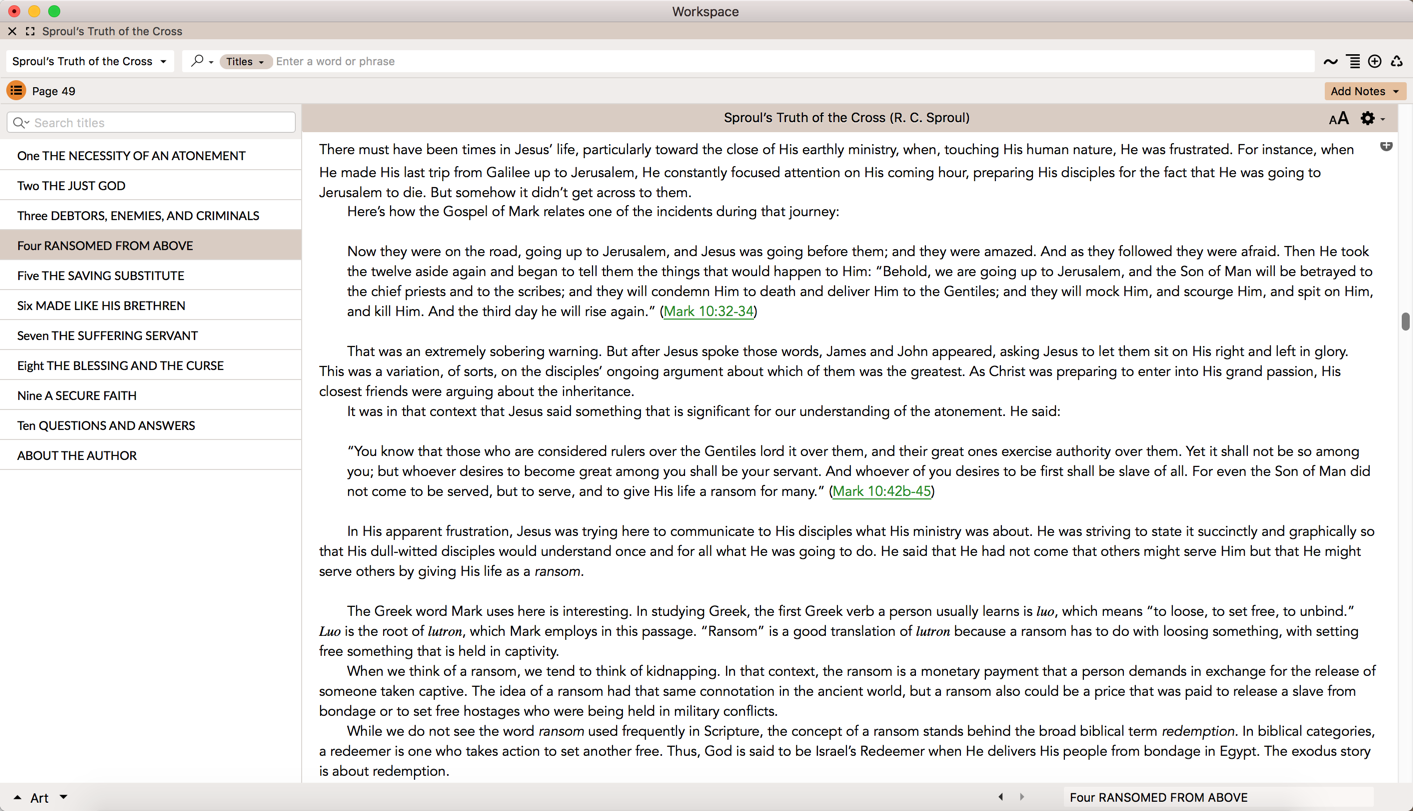
Task: Select chapter Three DEBTORS, ENEMIES, AND CRIMINALS
Action: [150, 215]
